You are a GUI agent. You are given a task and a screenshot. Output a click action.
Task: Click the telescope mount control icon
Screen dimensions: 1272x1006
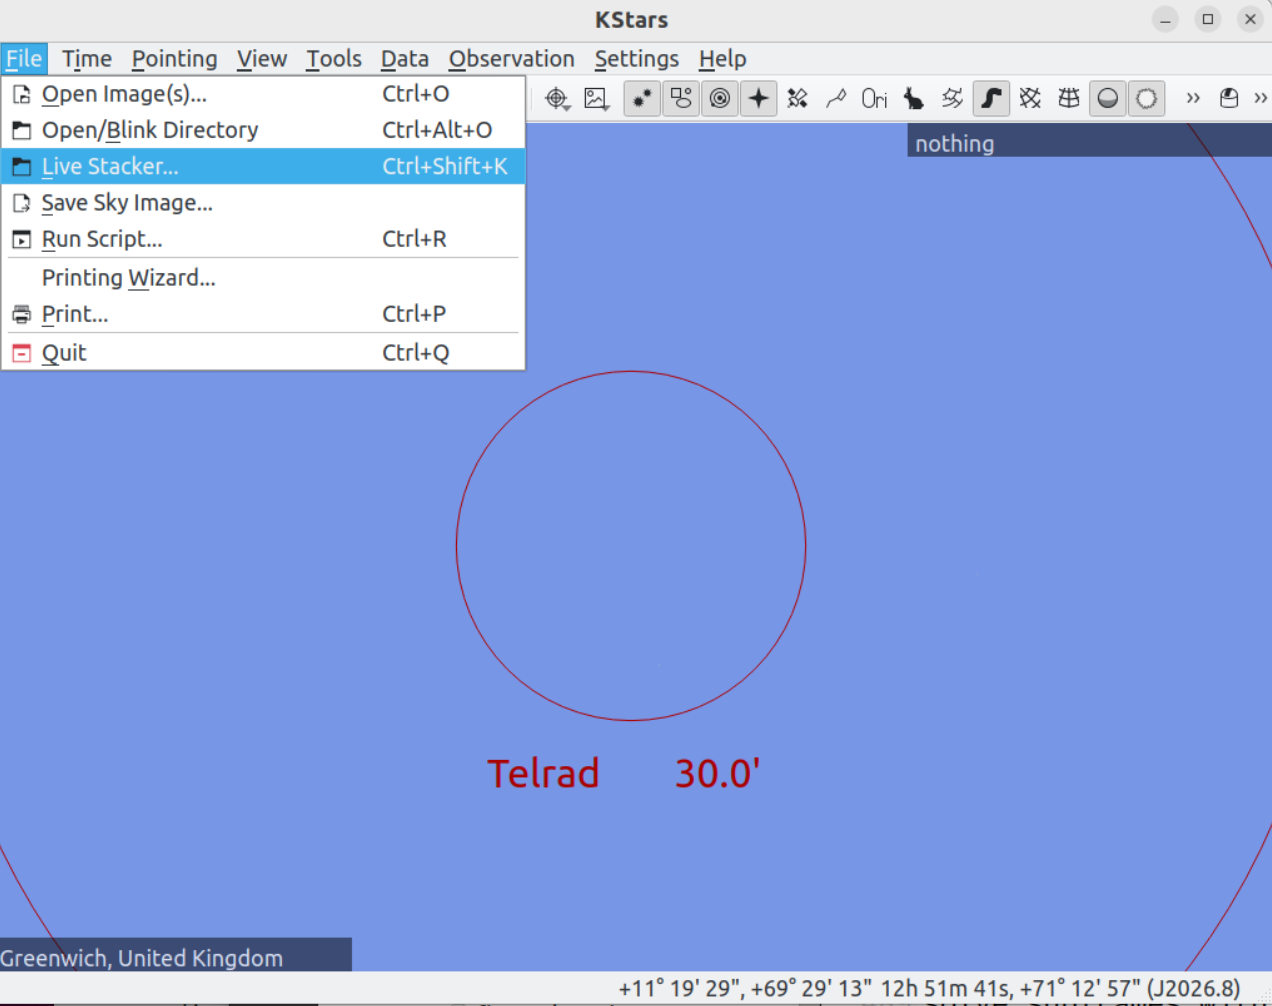[1229, 98]
